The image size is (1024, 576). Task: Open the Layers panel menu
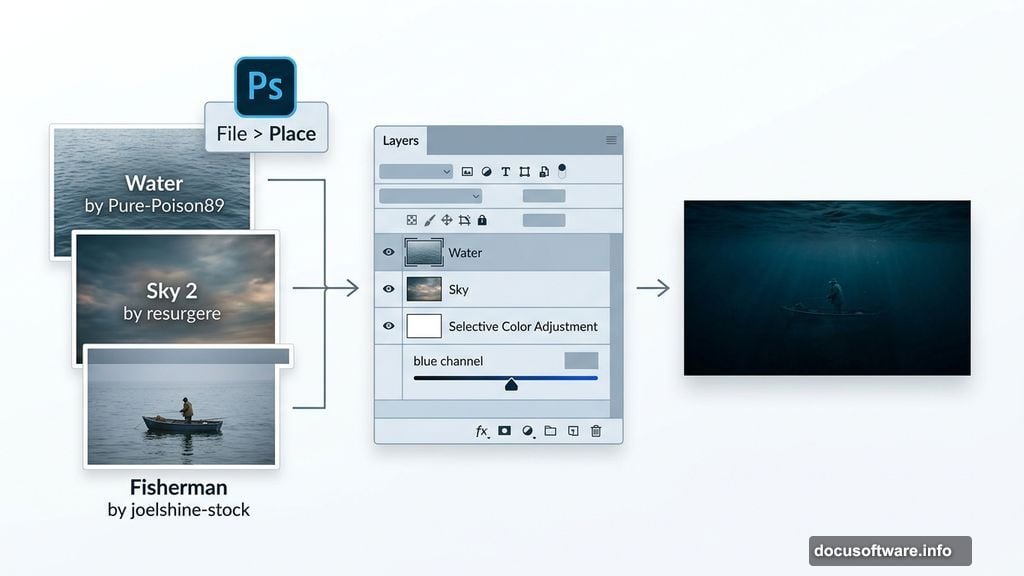pyautogui.click(x=611, y=141)
